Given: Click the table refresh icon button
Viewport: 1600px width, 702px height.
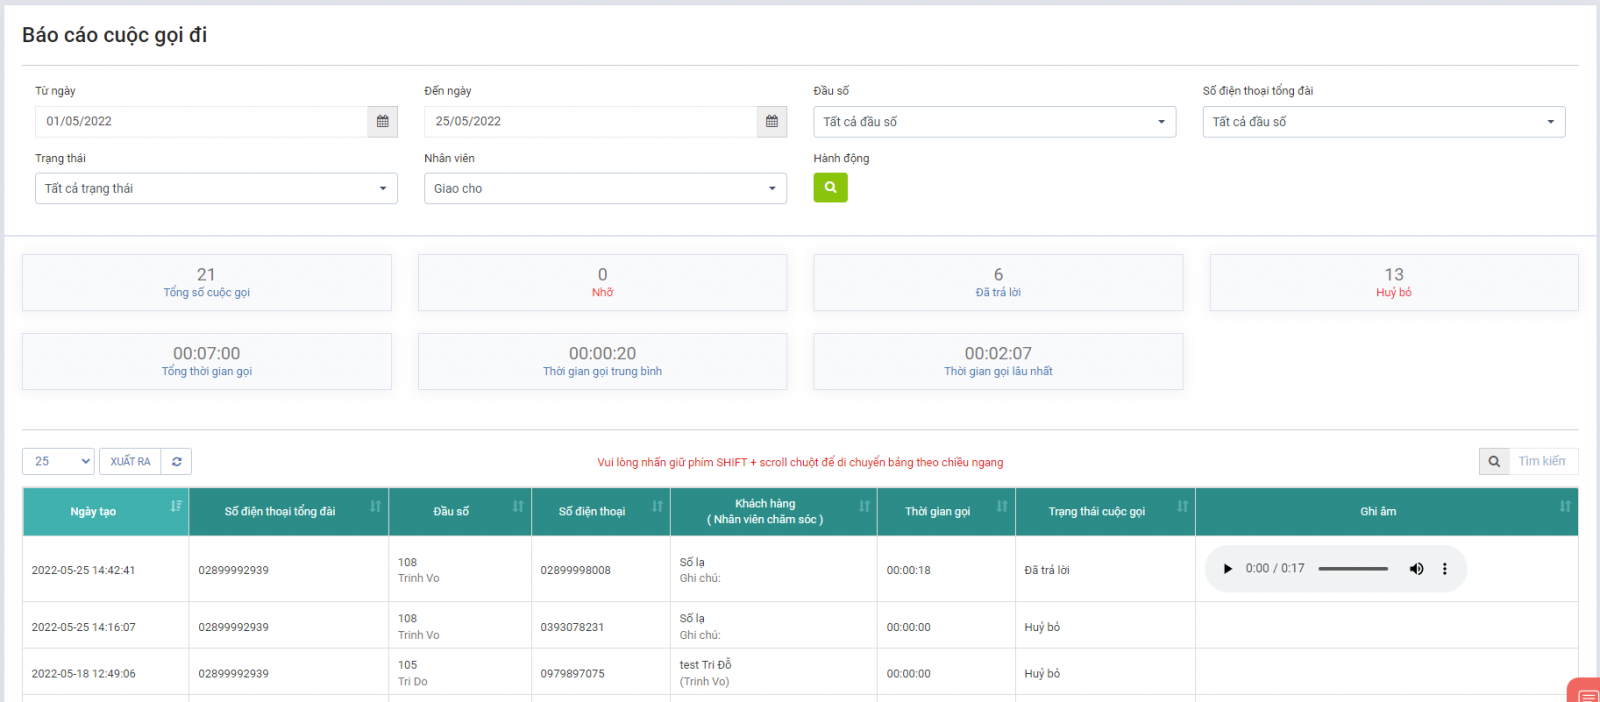Looking at the screenshot, I should (x=176, y=462).
